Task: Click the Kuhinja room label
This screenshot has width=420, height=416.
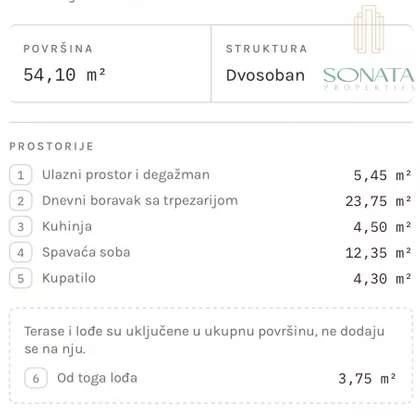Action: point(67,227)
